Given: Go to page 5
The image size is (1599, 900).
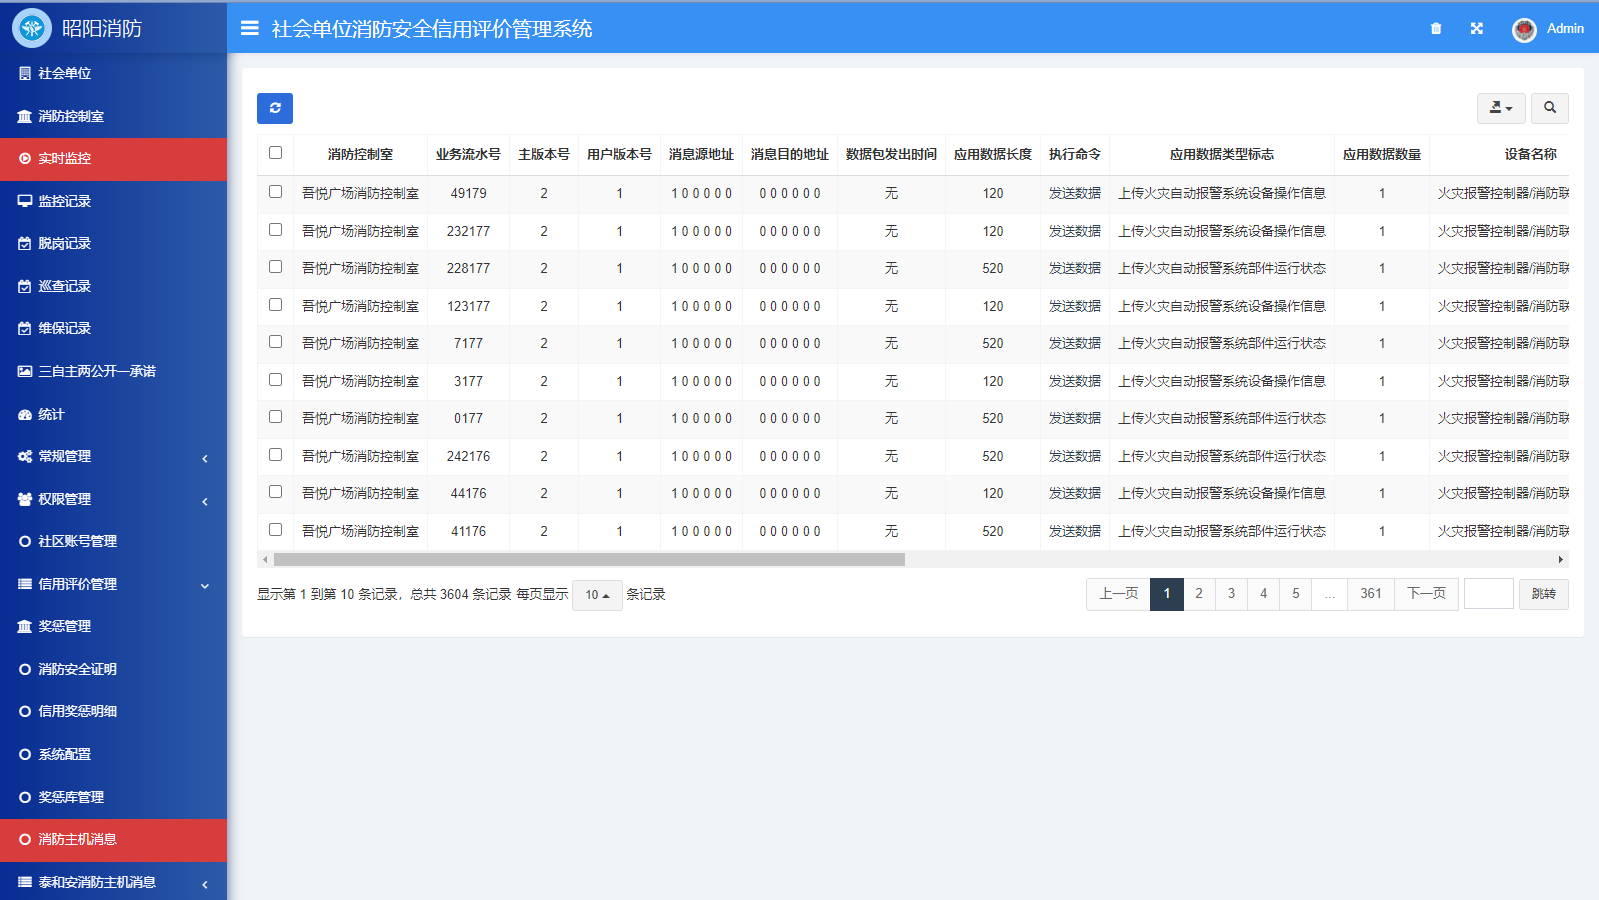Looking at the screenshot, I should [x=1296, y=594].
